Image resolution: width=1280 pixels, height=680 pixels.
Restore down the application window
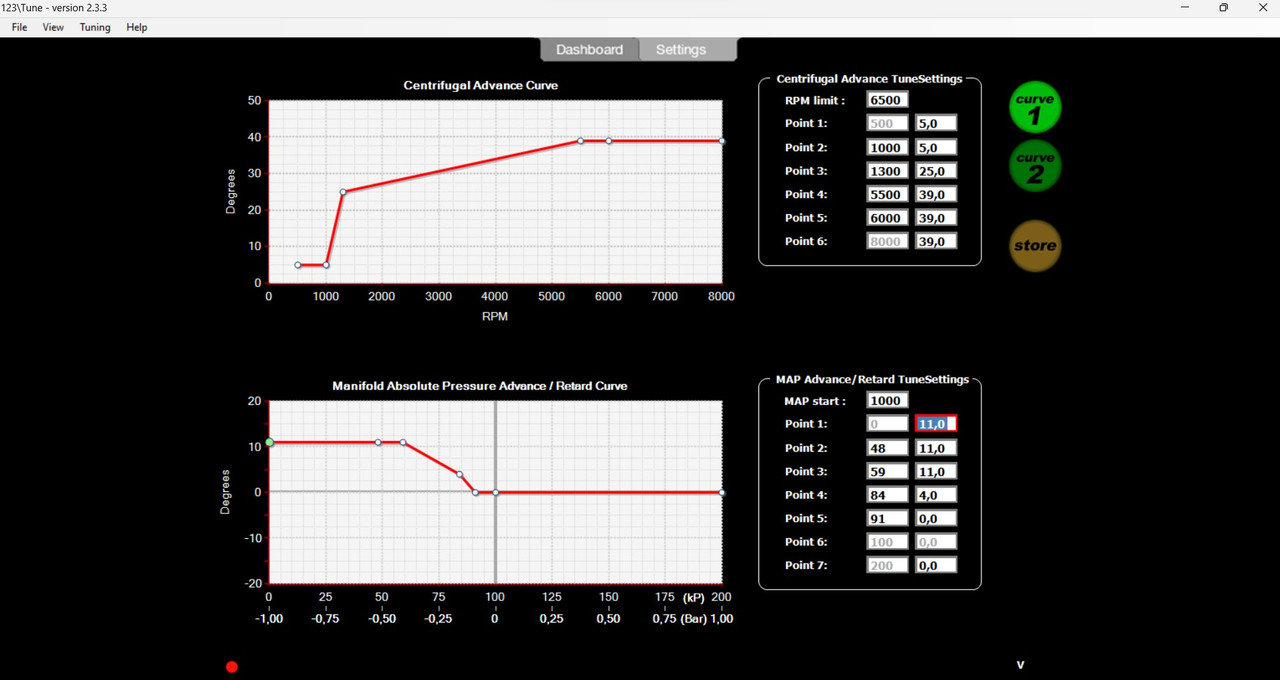tap(1223, 8)
